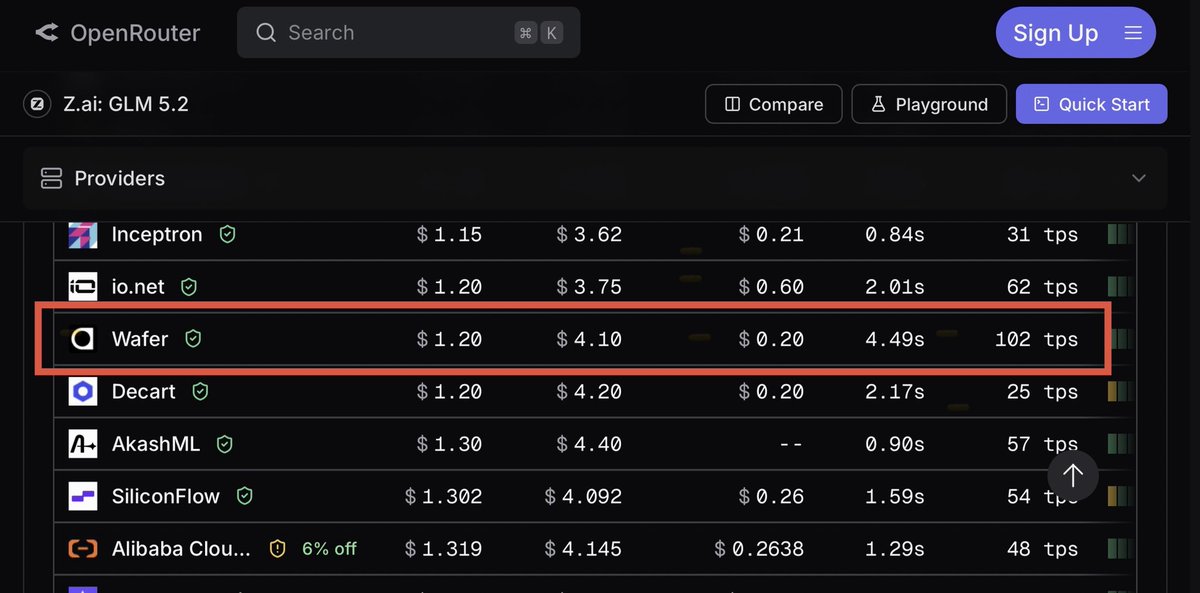Image resolution: width=1200 pixels, height=593 pixels.
Task: Click the Decart provider logo
Action: click(83, 391)
